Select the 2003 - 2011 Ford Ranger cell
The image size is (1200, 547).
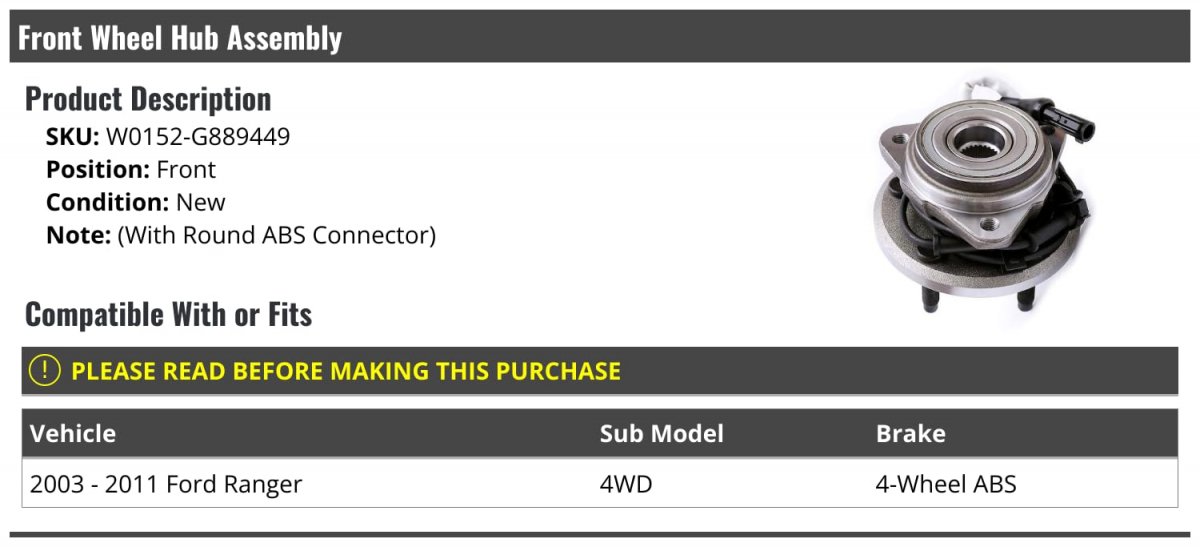point(166,485)
